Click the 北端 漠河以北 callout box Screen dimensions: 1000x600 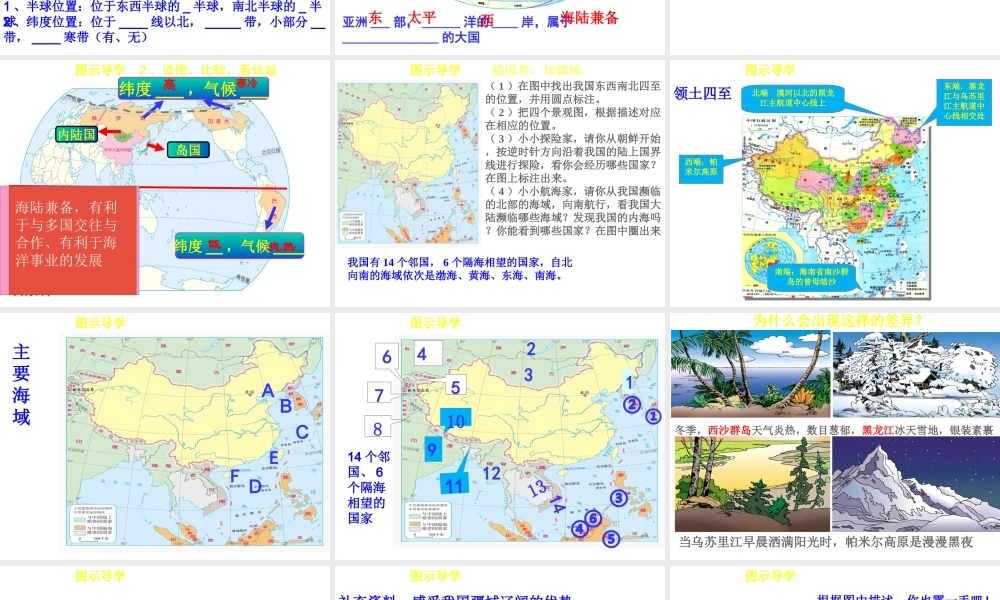pyautogui.click(x=793, y=98)
